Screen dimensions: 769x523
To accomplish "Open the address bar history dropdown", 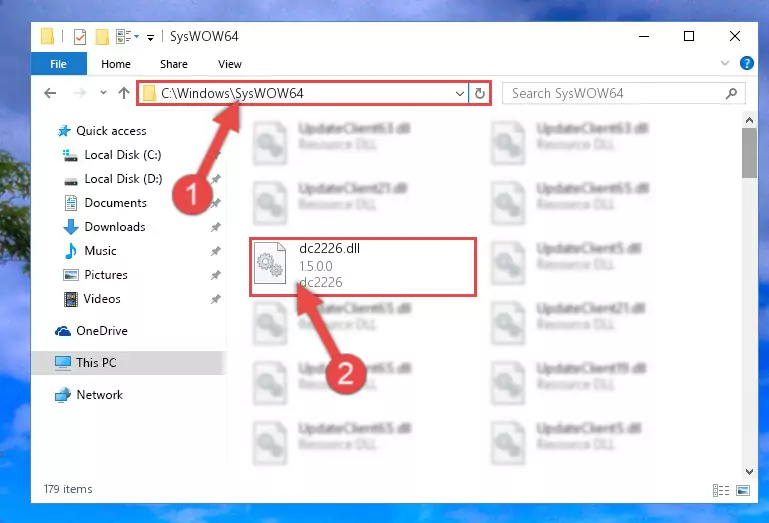I will click(460, 93).
